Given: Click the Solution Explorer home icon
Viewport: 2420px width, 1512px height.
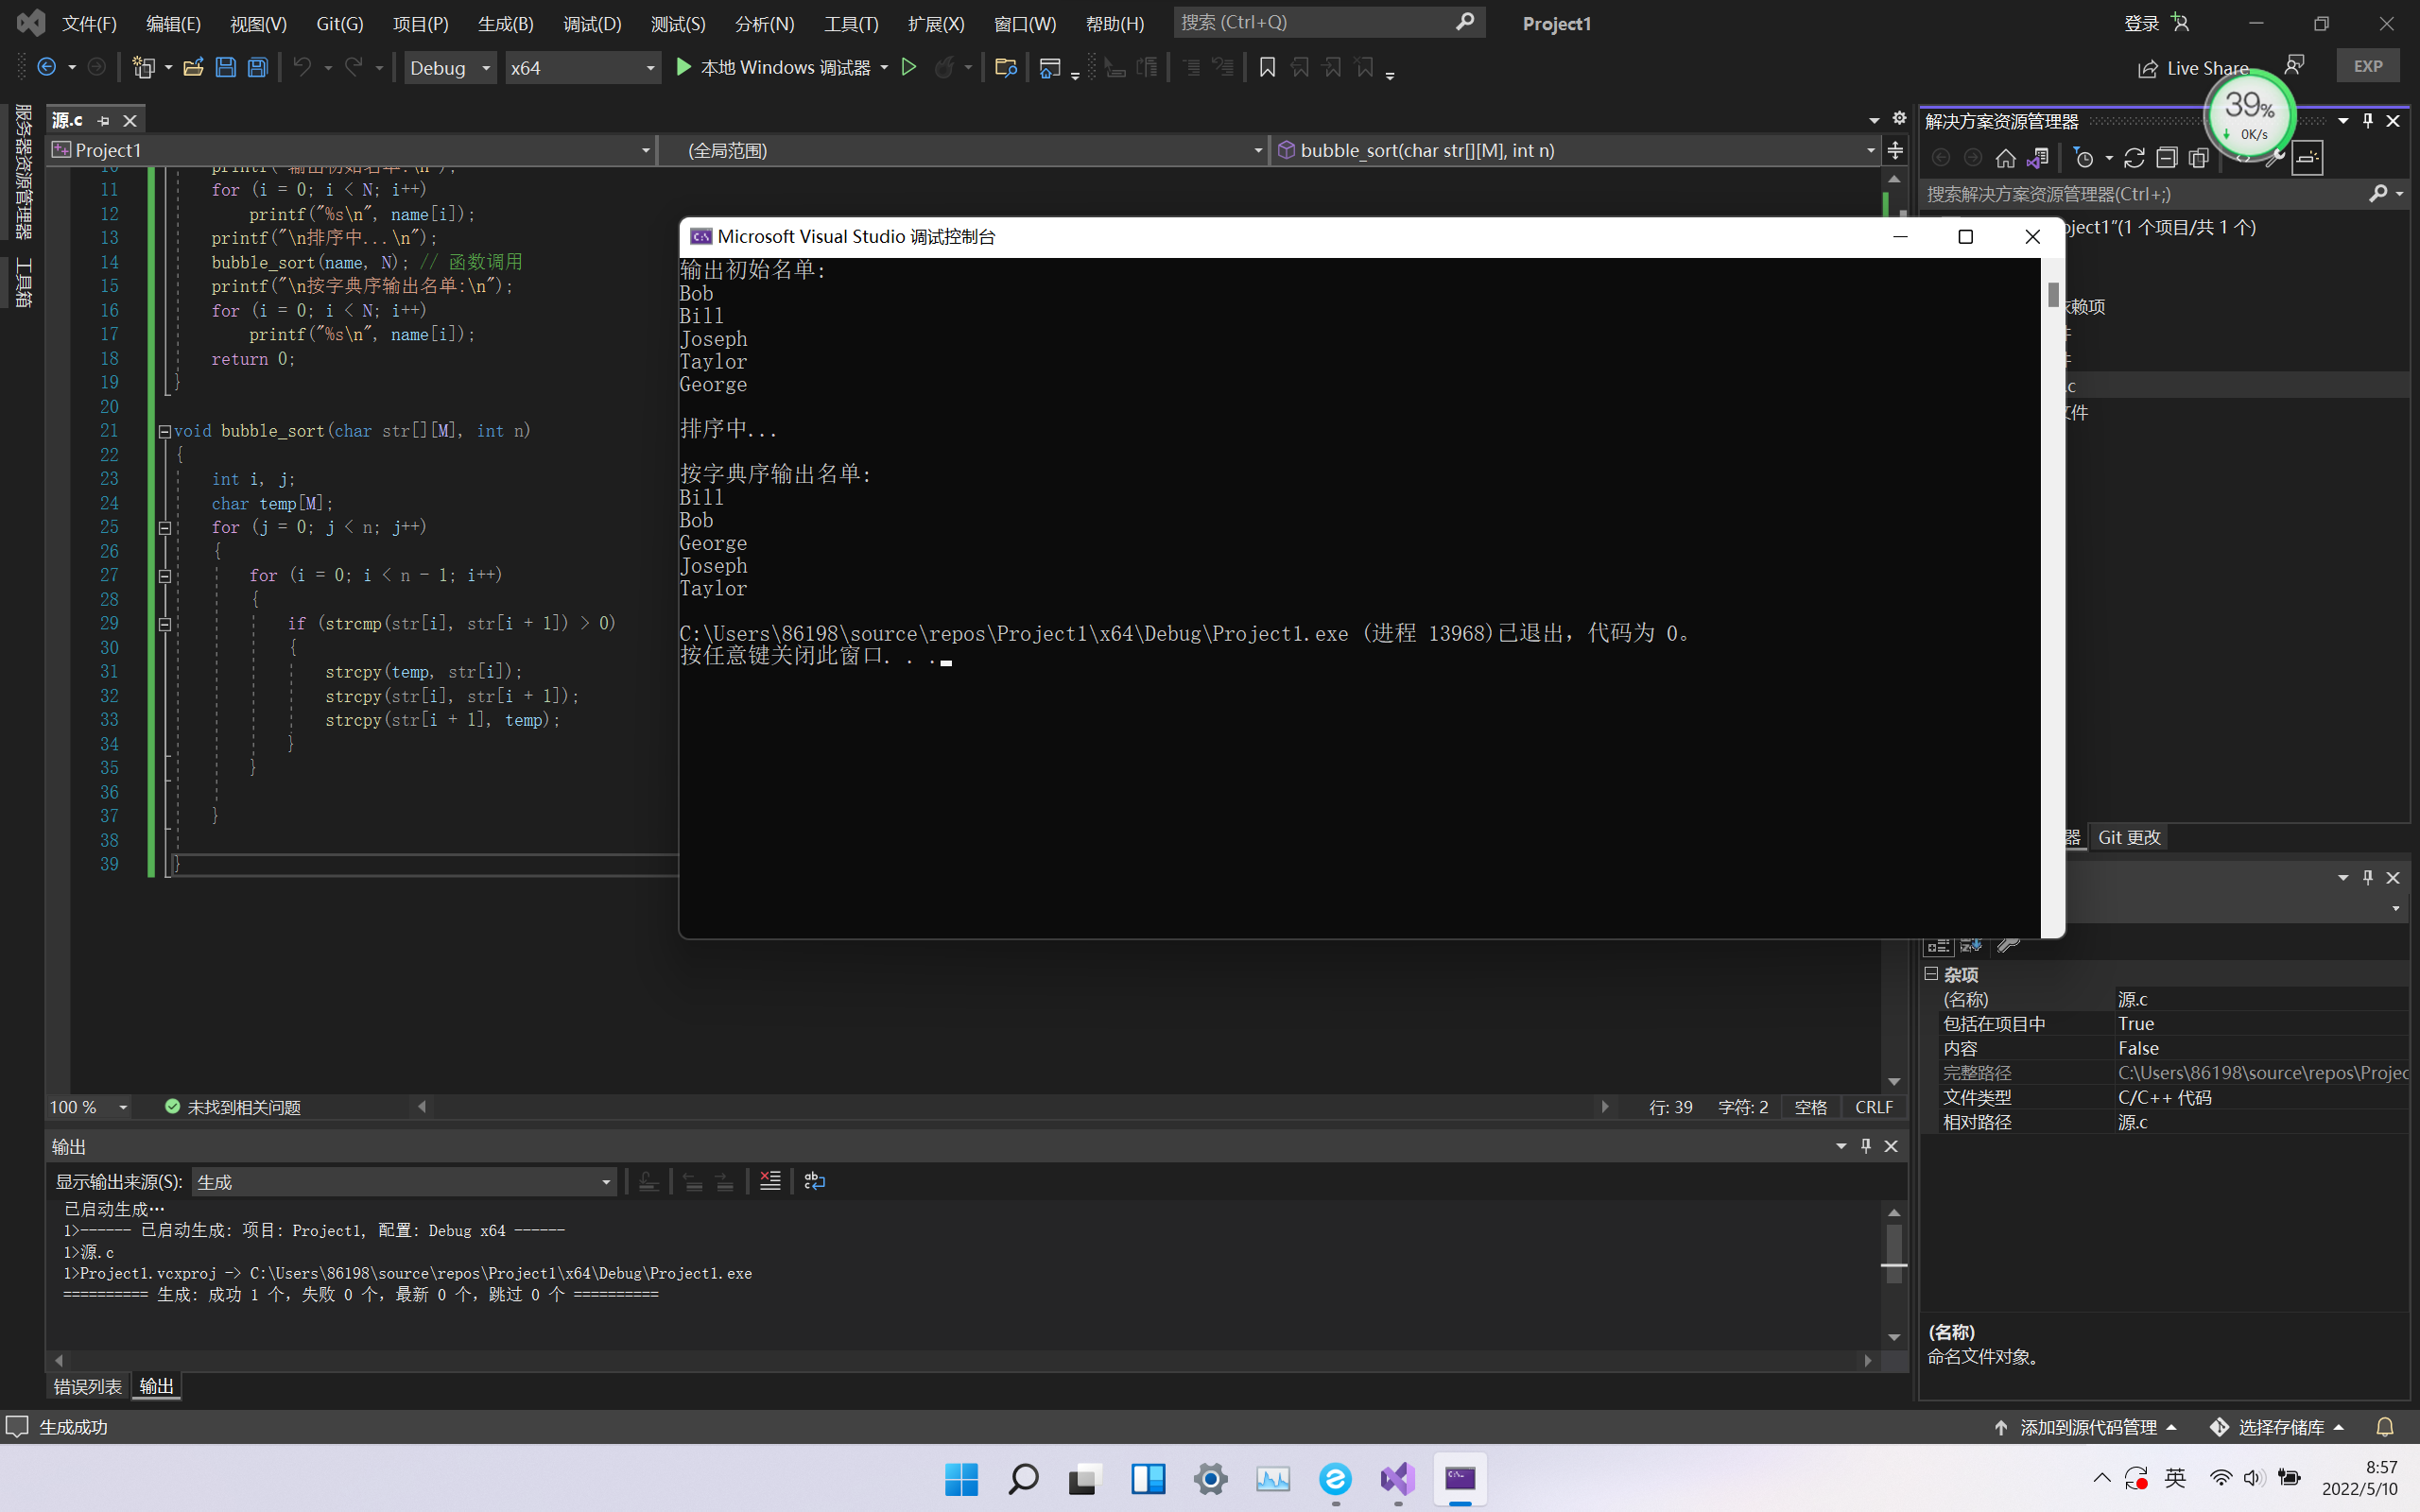Looking at the screenshot, I should tap(2005, 158).
